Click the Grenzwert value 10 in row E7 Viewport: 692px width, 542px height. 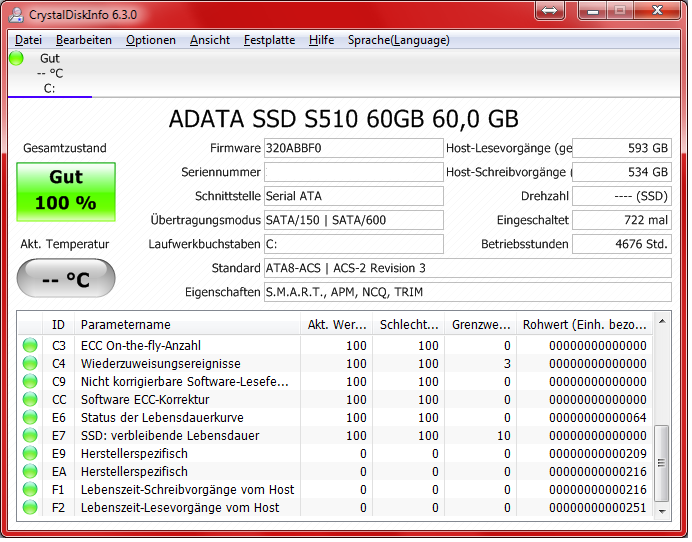click(504, 436)
